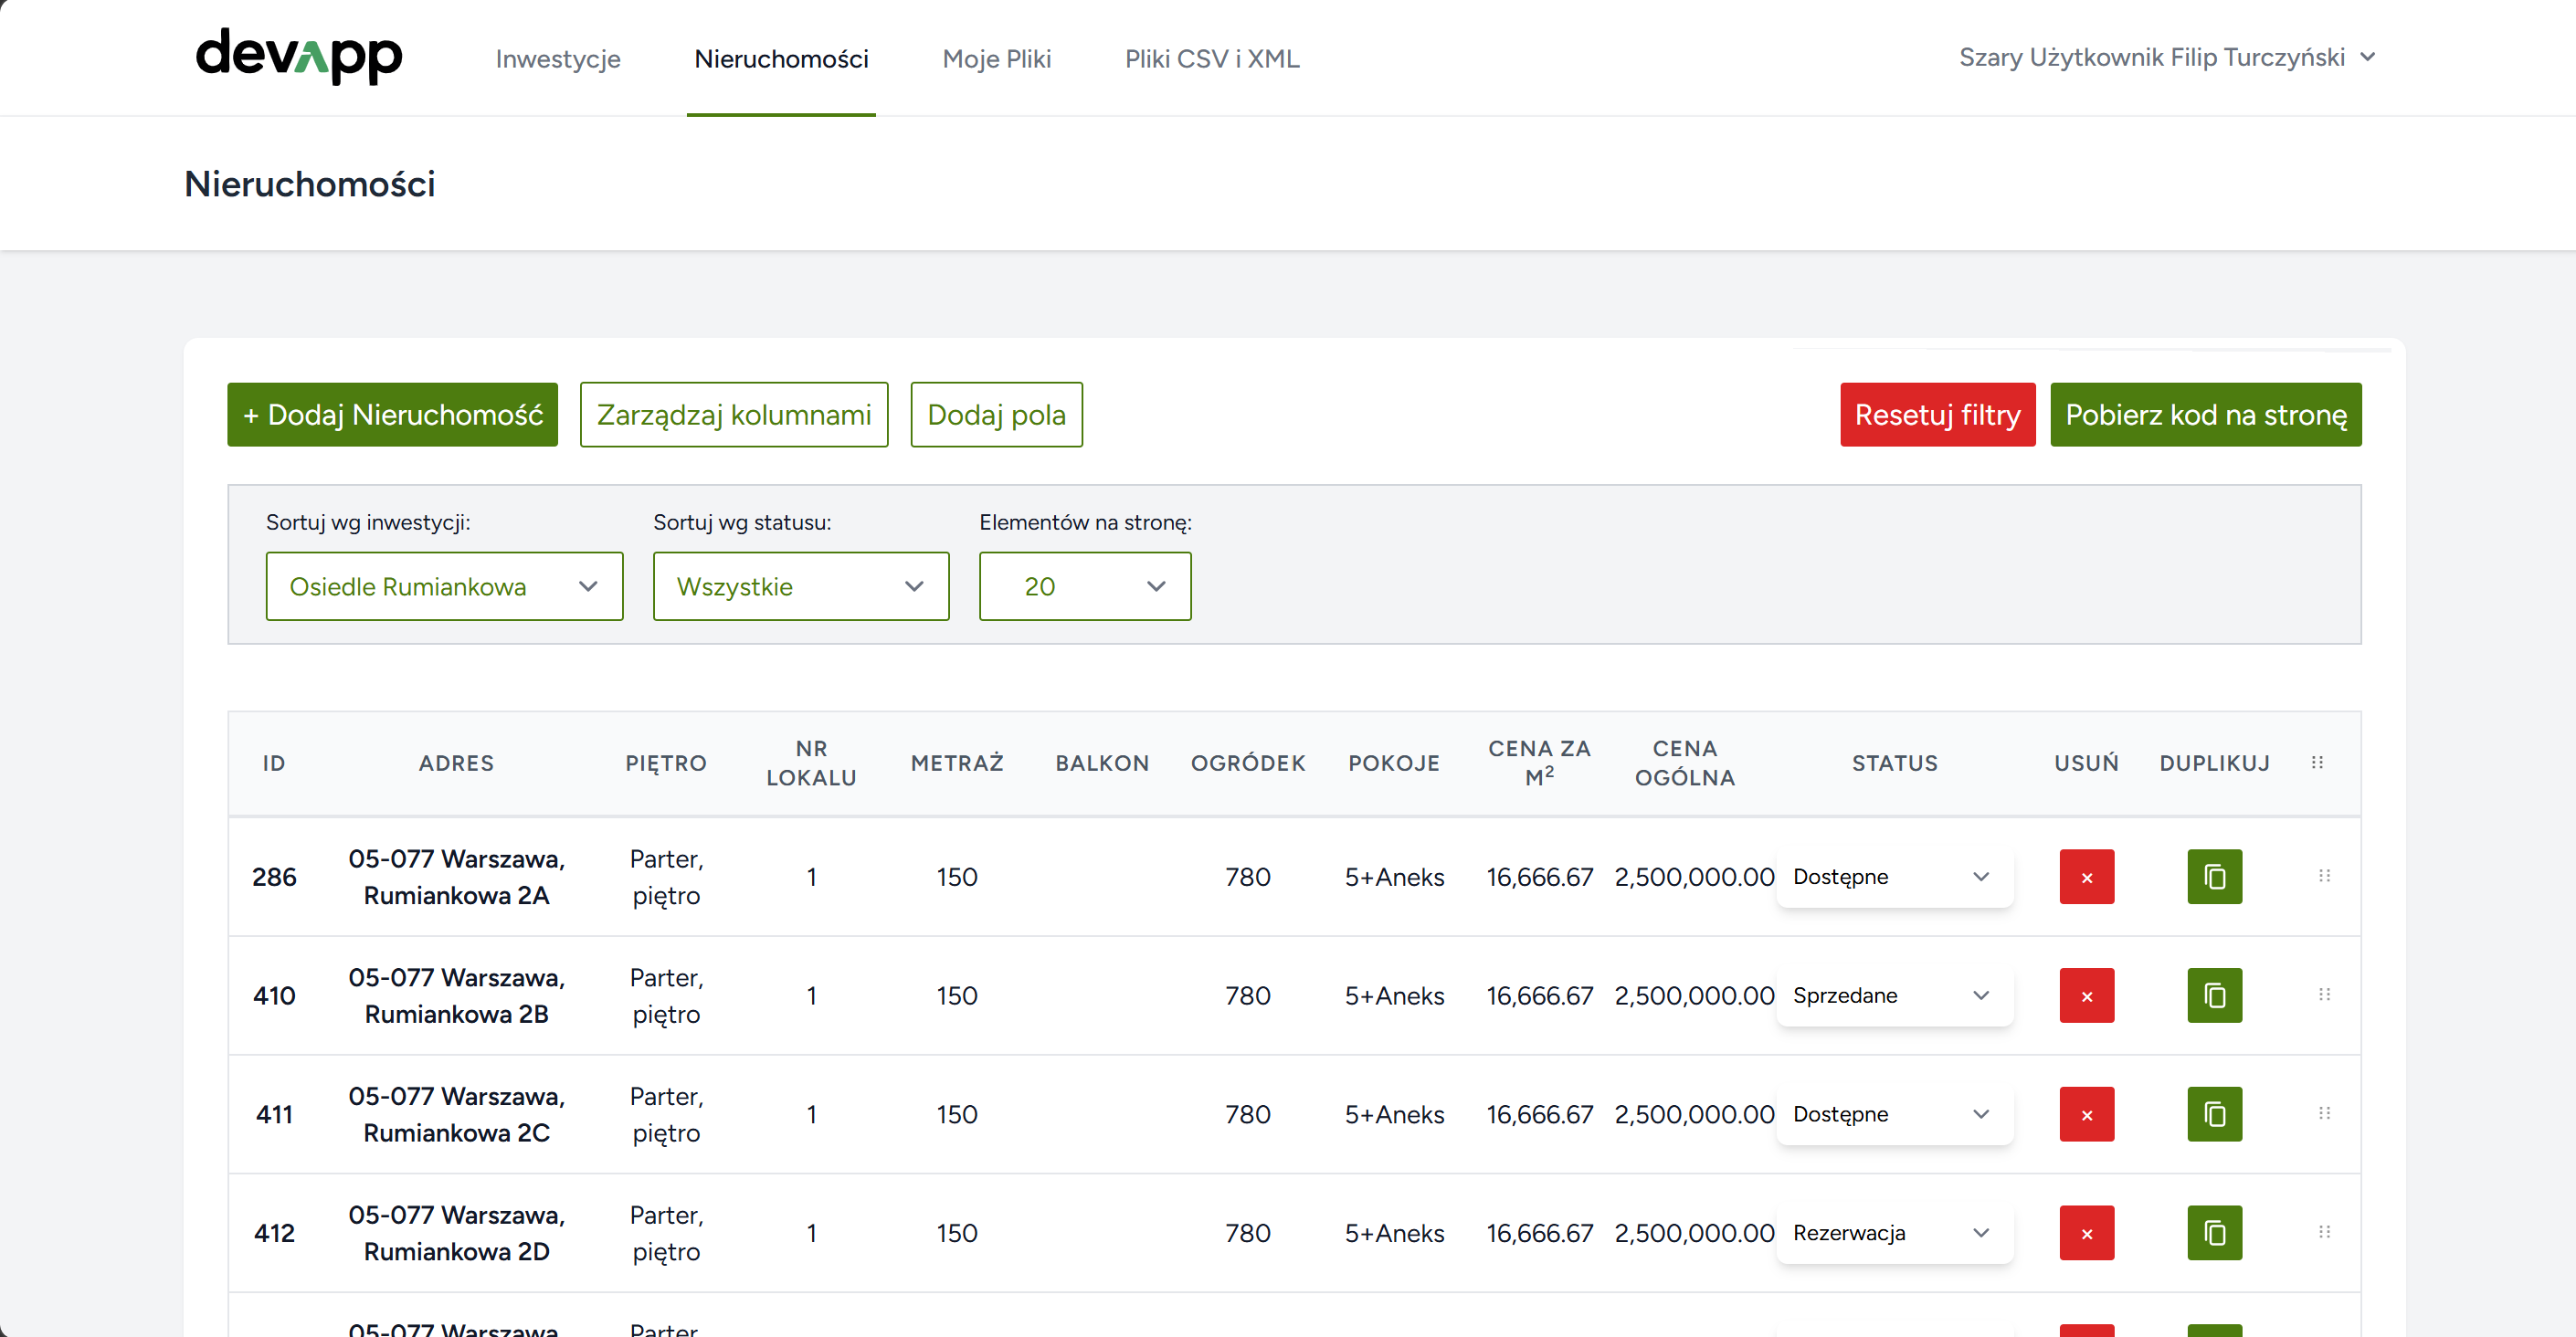Click address 05-077 Warszawa, Rumiankowa 2D
This screenshot has width=2576, height=1337.
coord(456,1233)
